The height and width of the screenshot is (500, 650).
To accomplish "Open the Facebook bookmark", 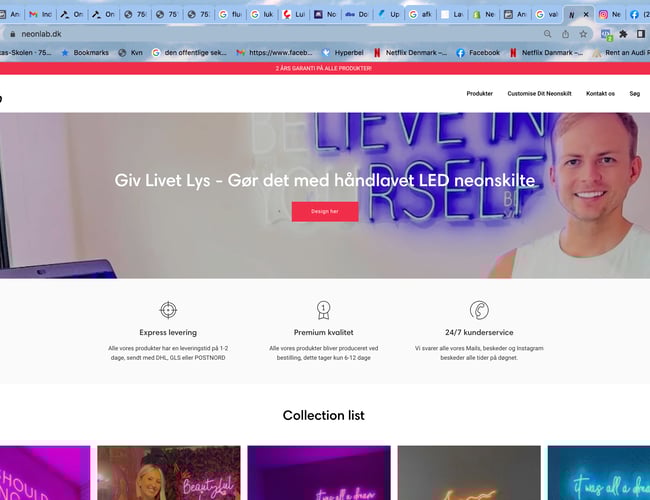I will coord(478,53).
